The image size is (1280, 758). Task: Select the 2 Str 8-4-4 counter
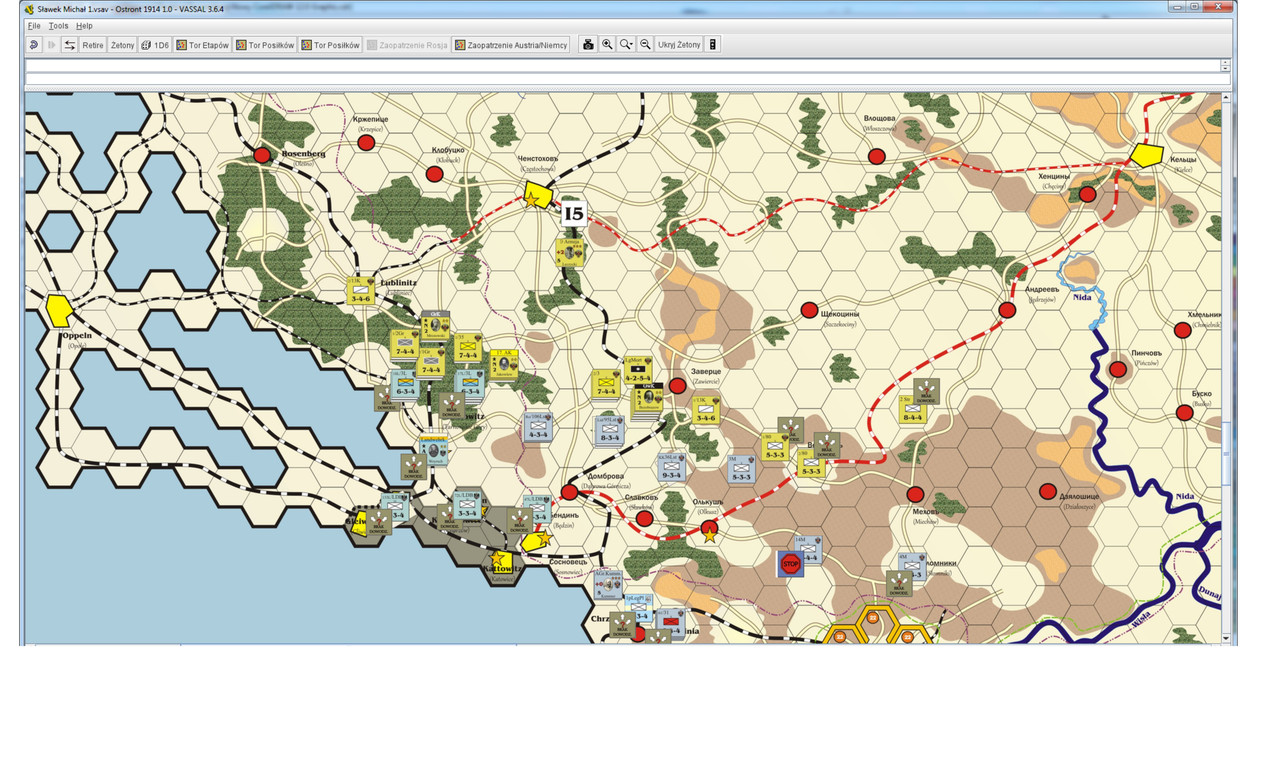pos(910,409)
